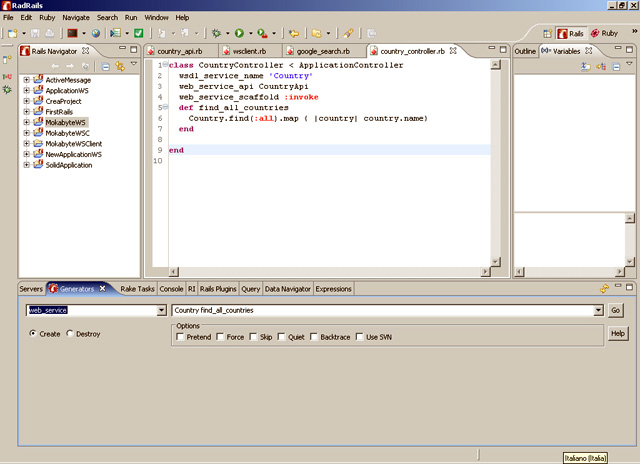The image size is (640, 464).
Task: Collapse all in Rails Navigator
Action: click(x=105, y=66)
